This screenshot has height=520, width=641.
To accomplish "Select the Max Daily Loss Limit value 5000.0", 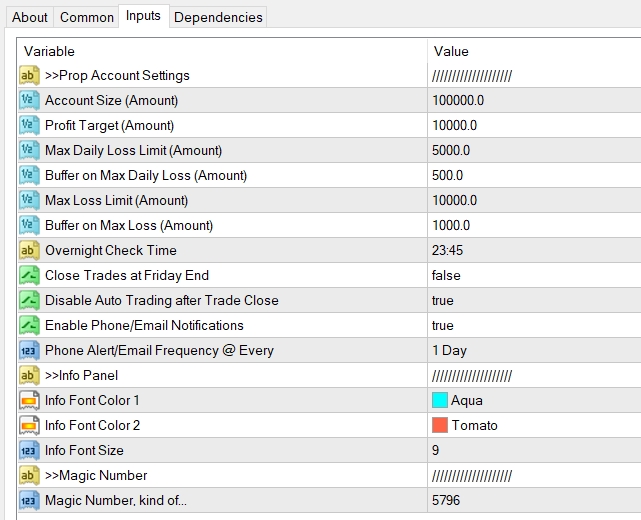I will 451,150.
